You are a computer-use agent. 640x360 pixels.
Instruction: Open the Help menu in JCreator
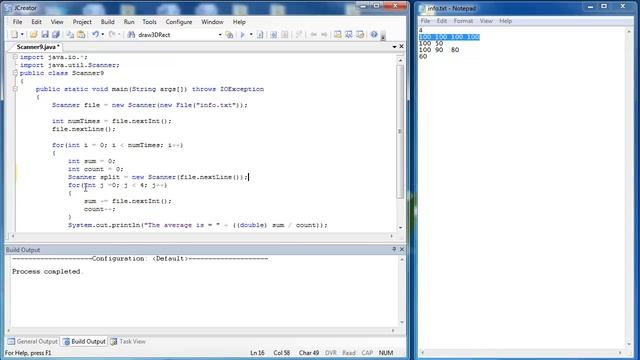(239, 22)
